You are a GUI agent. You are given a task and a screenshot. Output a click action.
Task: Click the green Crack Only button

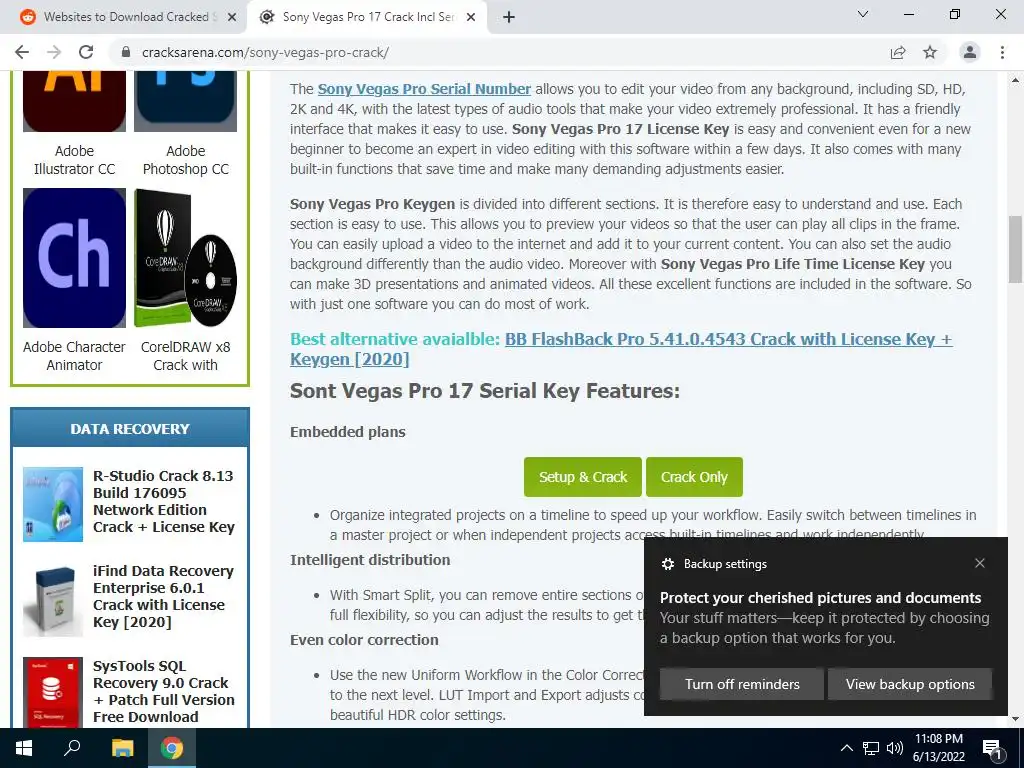pos(694,477)
